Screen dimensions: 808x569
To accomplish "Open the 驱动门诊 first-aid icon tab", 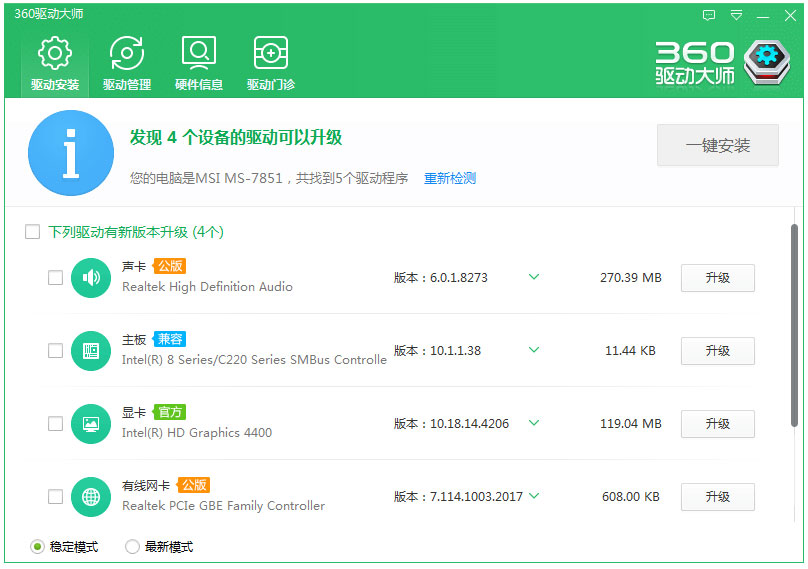I will pos(271,64).
